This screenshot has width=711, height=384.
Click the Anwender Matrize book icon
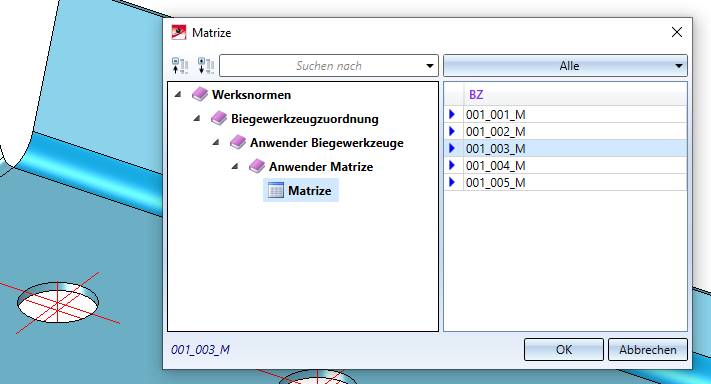pos(257,166)
